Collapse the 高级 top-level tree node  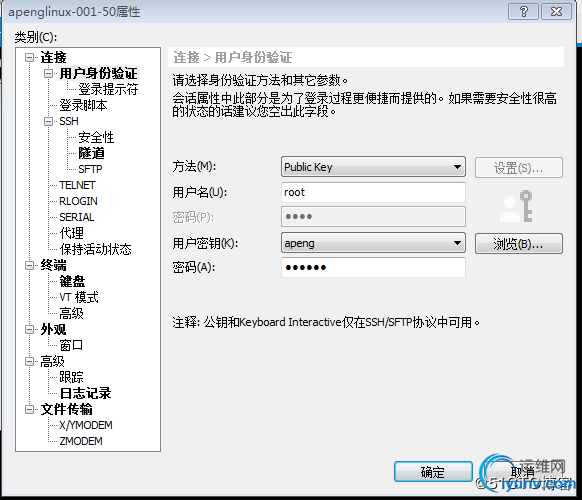29,361
